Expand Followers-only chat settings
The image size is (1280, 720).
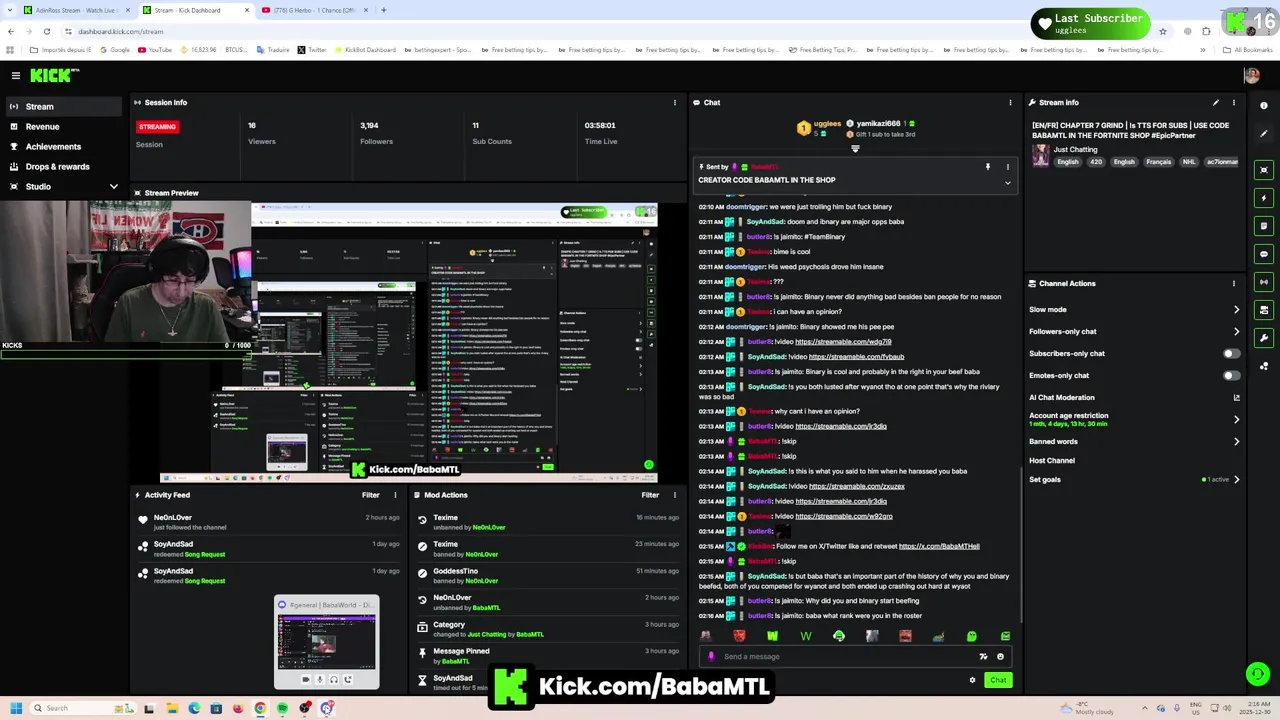click(x=1237, y=332)
